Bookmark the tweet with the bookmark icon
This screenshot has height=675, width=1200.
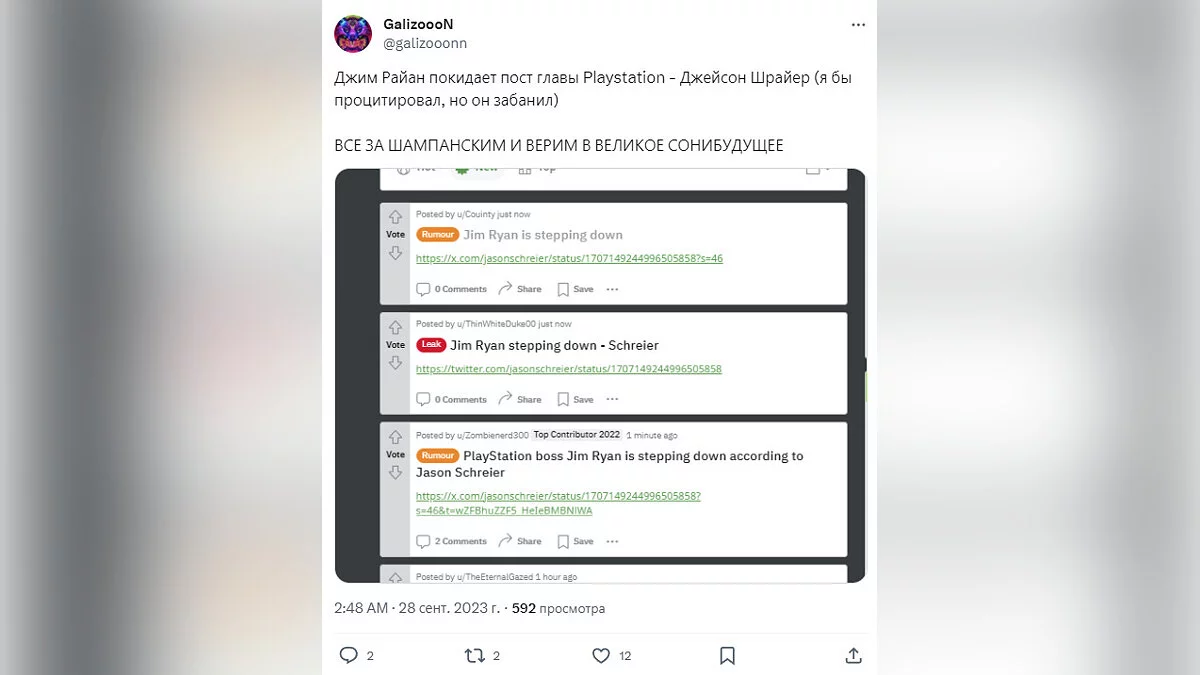(x=728, y=656)
